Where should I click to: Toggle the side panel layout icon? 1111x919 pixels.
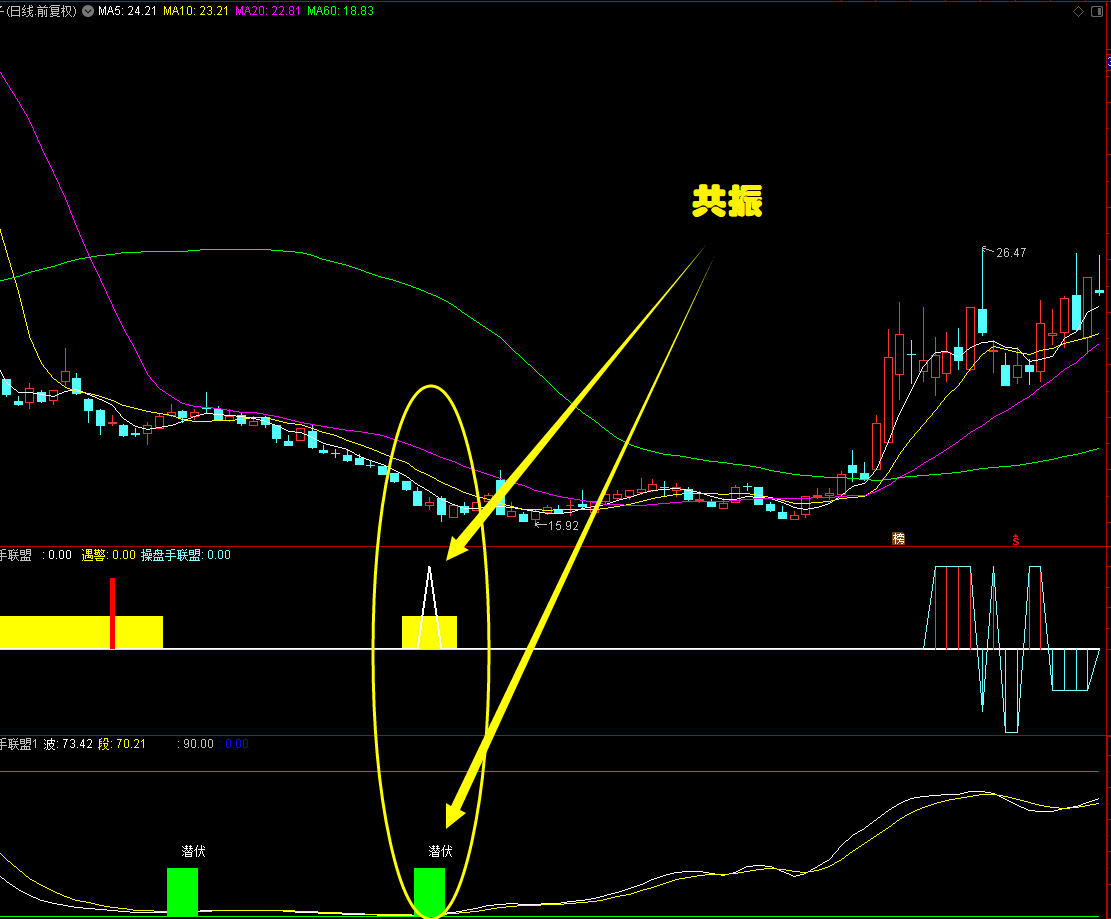coord(1097,11)
